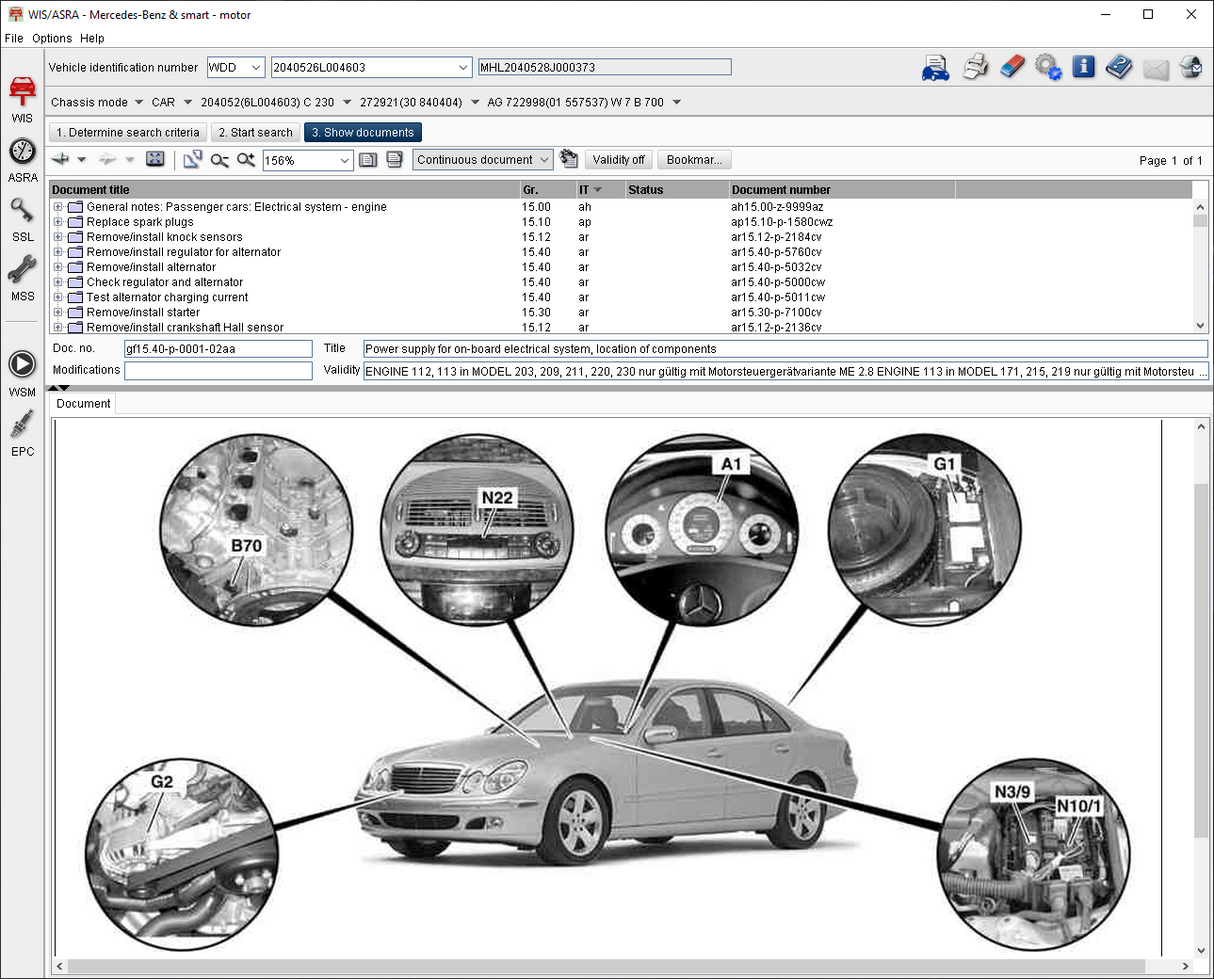Click the zoom in magnifier icon
The height and width of the screenshot is (979, 1214).
(246, 160)
